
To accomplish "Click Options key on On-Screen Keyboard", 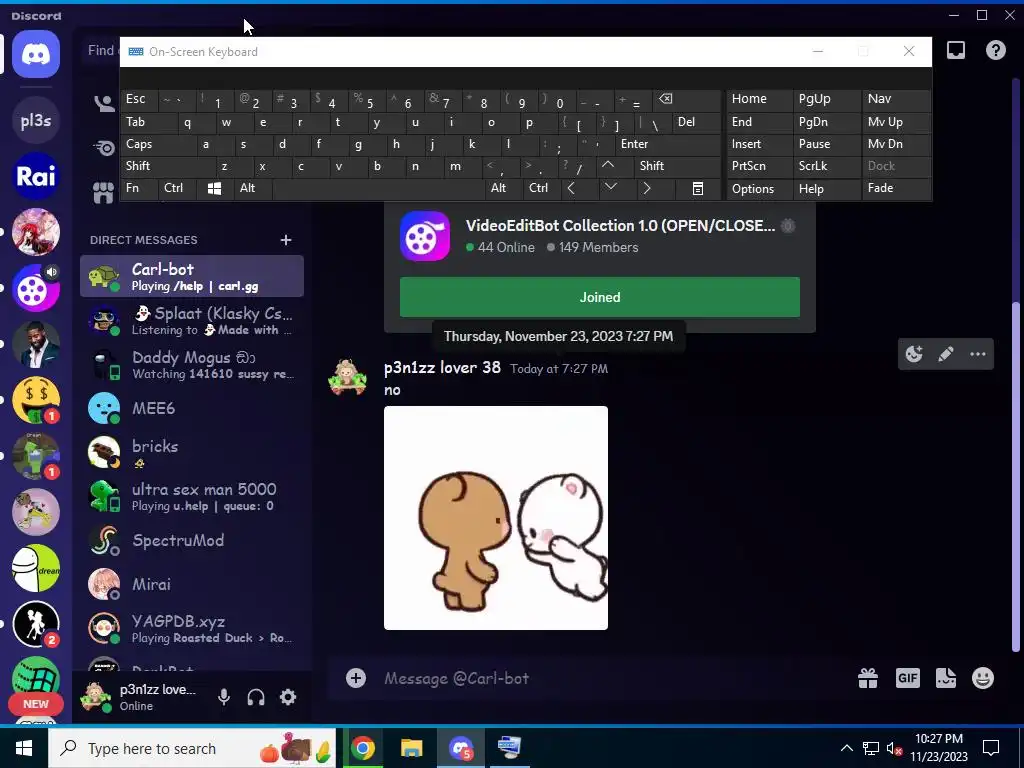I will [x=760, y=188].
